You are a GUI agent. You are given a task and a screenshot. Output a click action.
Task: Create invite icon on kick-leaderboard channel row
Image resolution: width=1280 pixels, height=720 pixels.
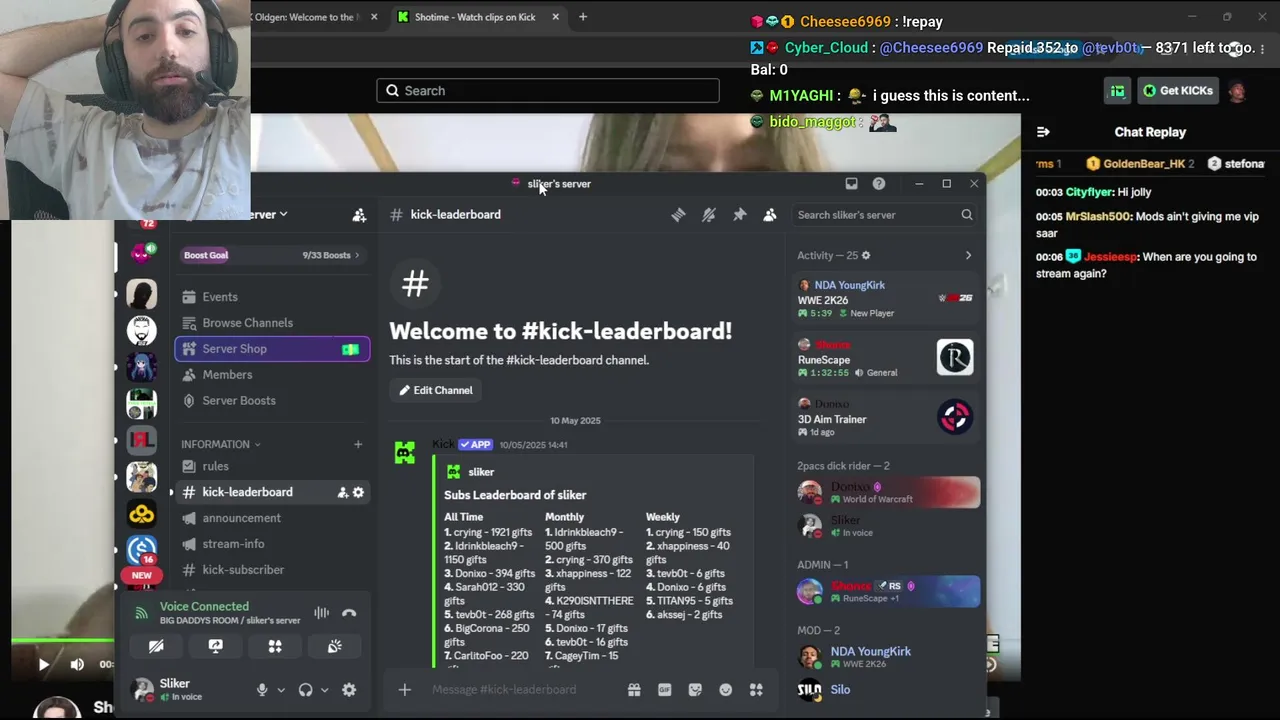[x=342, y=492]
